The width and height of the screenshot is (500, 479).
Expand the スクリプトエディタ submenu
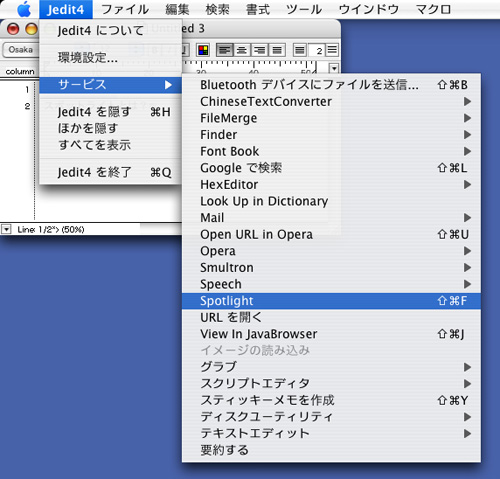331,384
